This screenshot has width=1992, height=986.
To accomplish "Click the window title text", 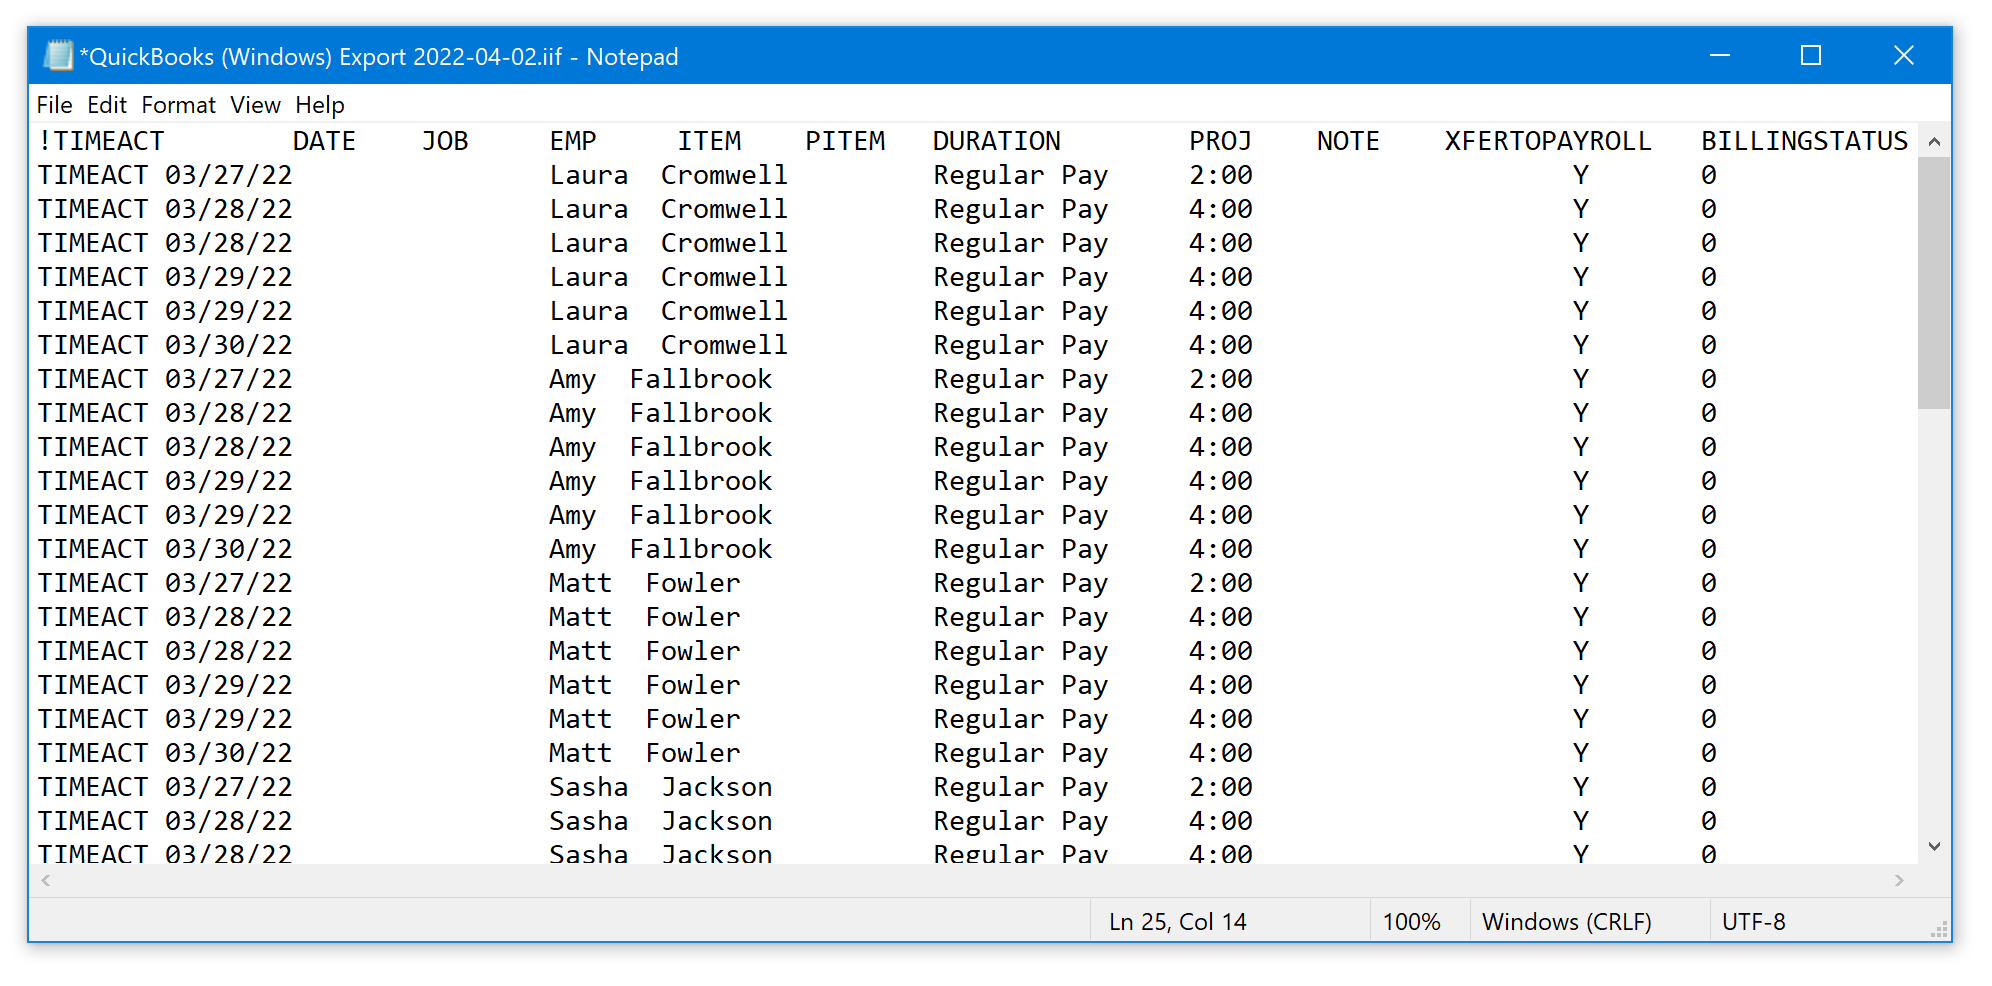I will 379,56.
